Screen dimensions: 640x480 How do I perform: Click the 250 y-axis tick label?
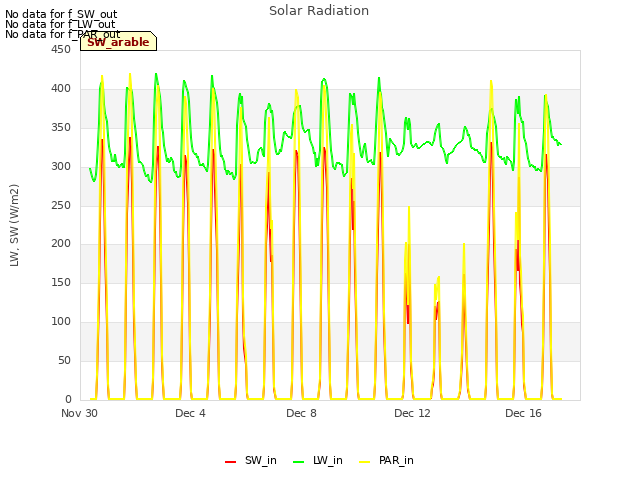pos(61,205)
